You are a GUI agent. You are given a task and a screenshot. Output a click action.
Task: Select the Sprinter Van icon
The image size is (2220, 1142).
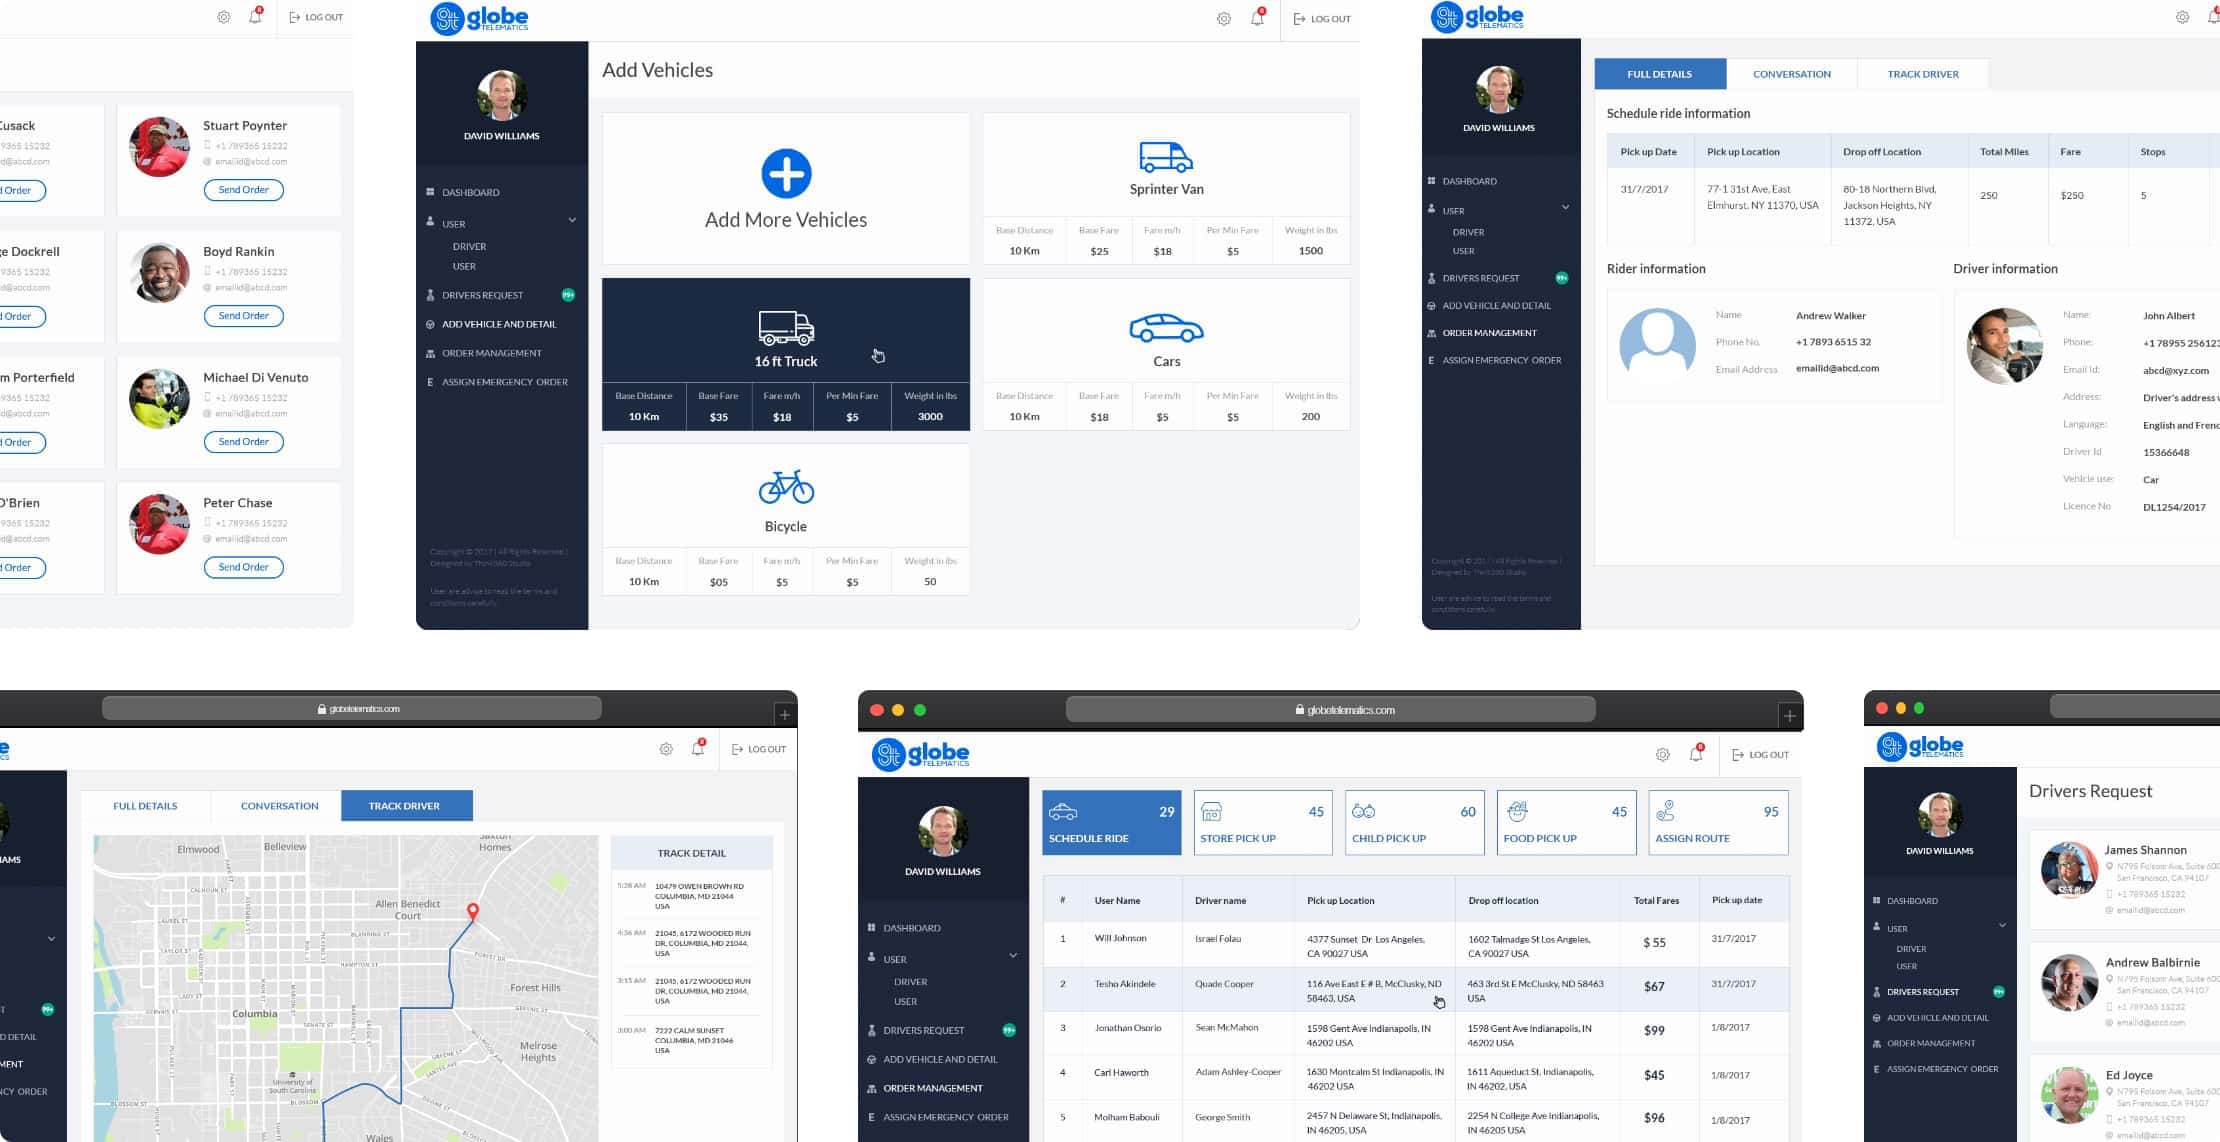(1166, 157)
